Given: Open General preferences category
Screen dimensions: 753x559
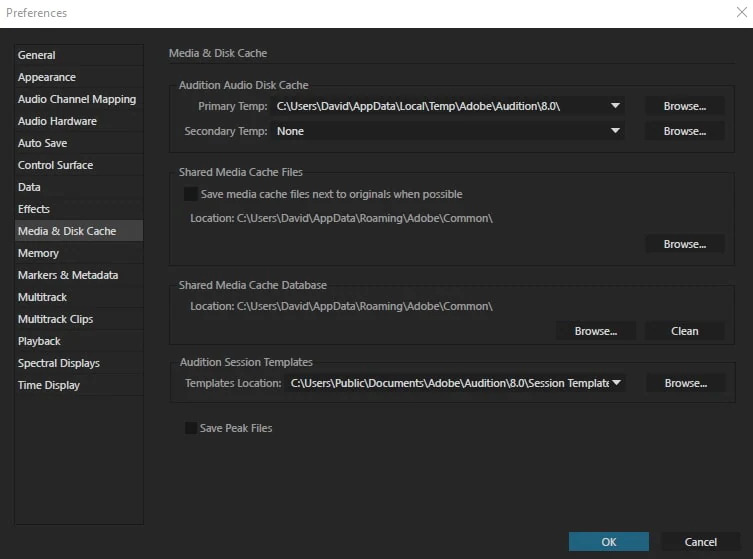Looking at the screenshot, I should tap(79, 55).
